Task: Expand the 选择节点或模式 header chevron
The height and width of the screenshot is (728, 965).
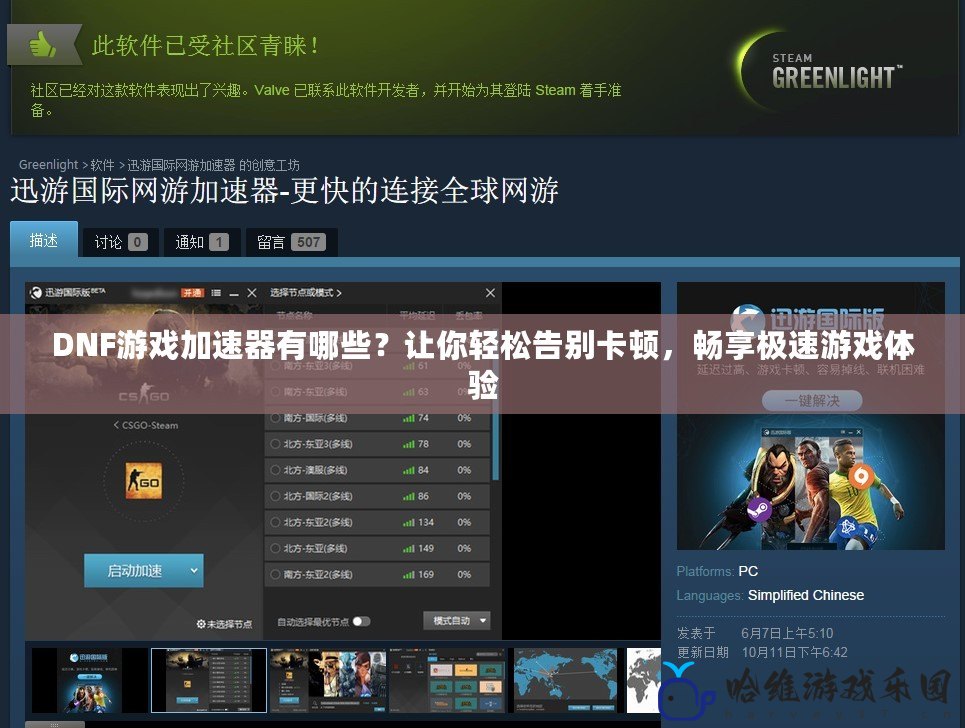Action: (339, 293)
